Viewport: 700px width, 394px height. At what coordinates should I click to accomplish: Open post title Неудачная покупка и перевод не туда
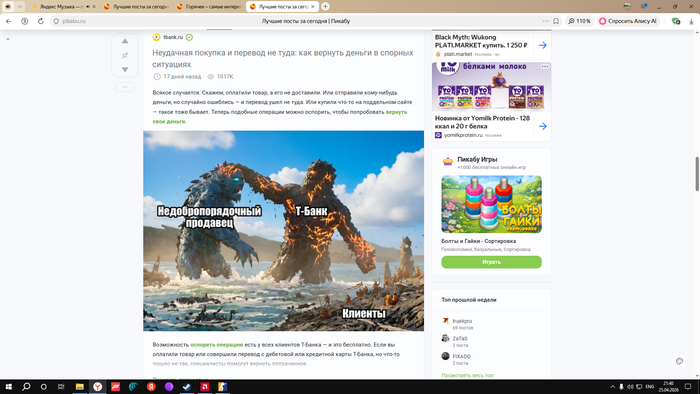283,58
